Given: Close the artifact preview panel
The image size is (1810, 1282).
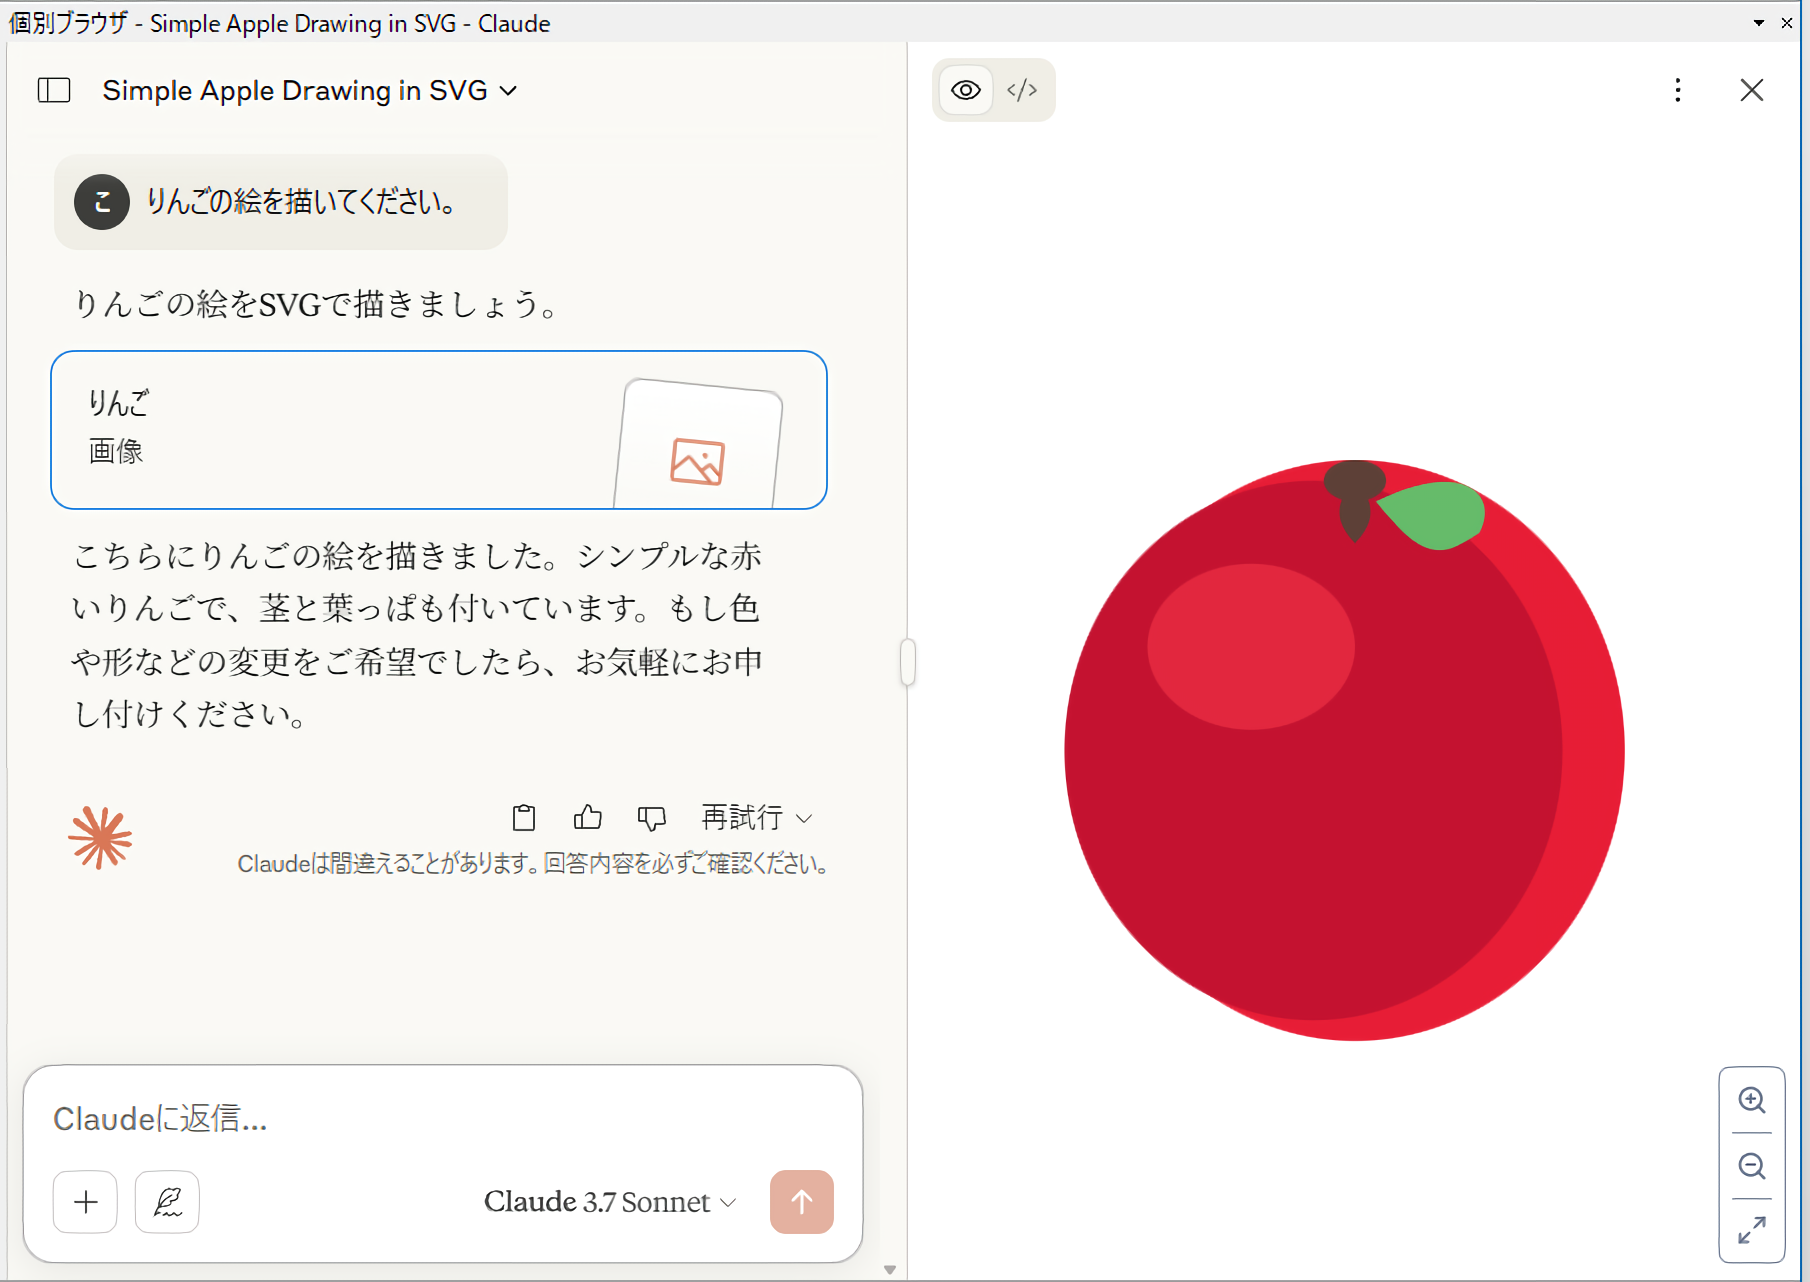Looking at the screenshot, I should tap(1751, 90).
